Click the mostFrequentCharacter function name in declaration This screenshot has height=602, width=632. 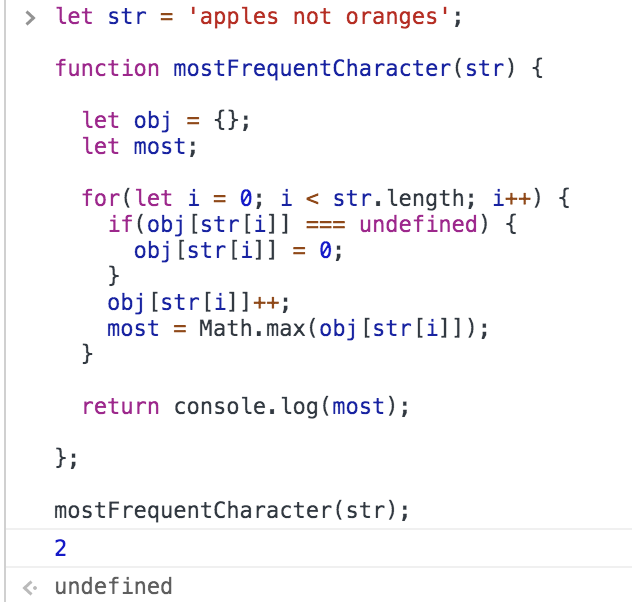click(x=312, y=69)
